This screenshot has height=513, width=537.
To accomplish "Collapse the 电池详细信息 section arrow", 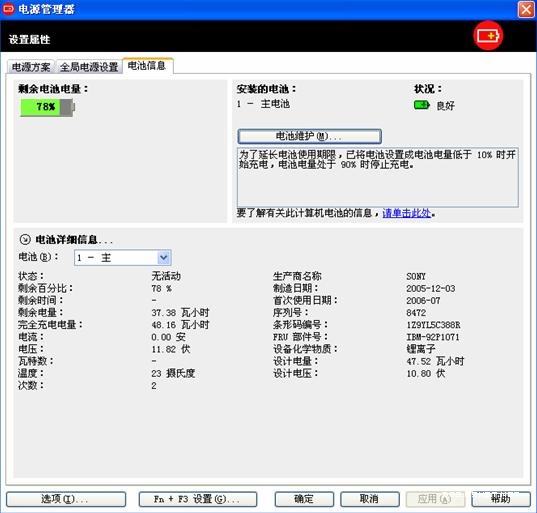I will tap(25, 239).
